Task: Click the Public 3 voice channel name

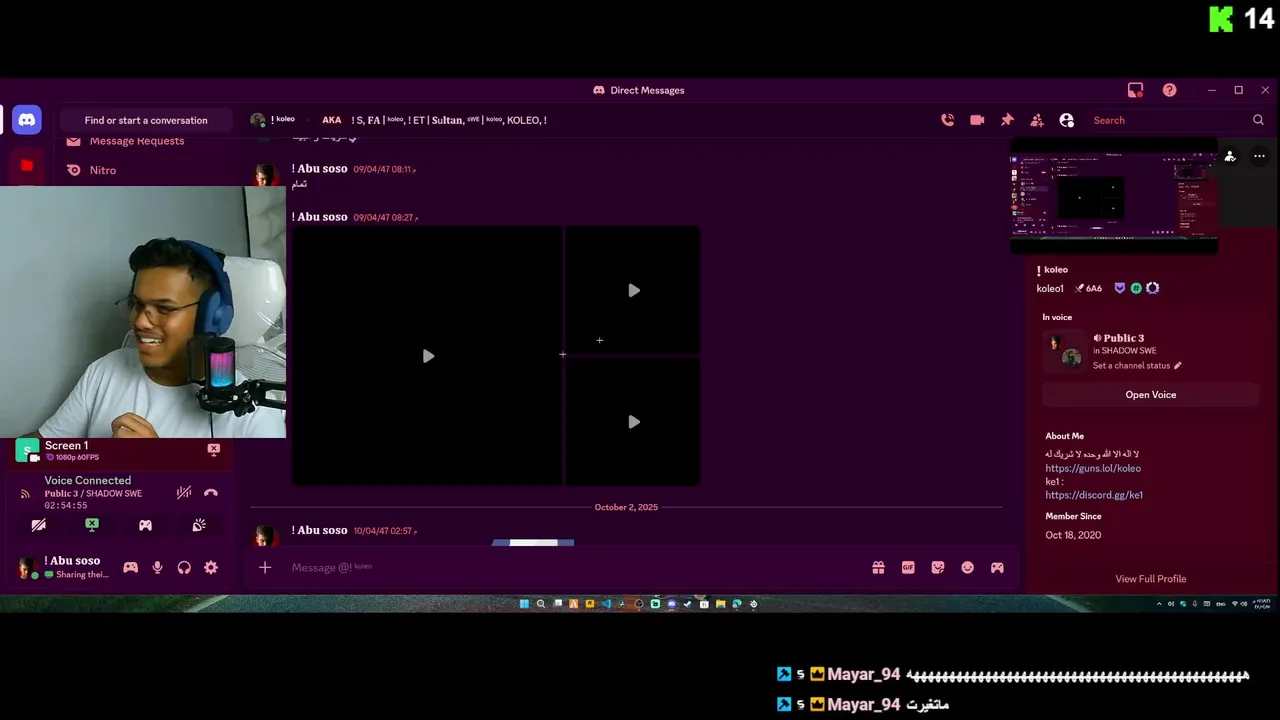Action: point(1124,338)
